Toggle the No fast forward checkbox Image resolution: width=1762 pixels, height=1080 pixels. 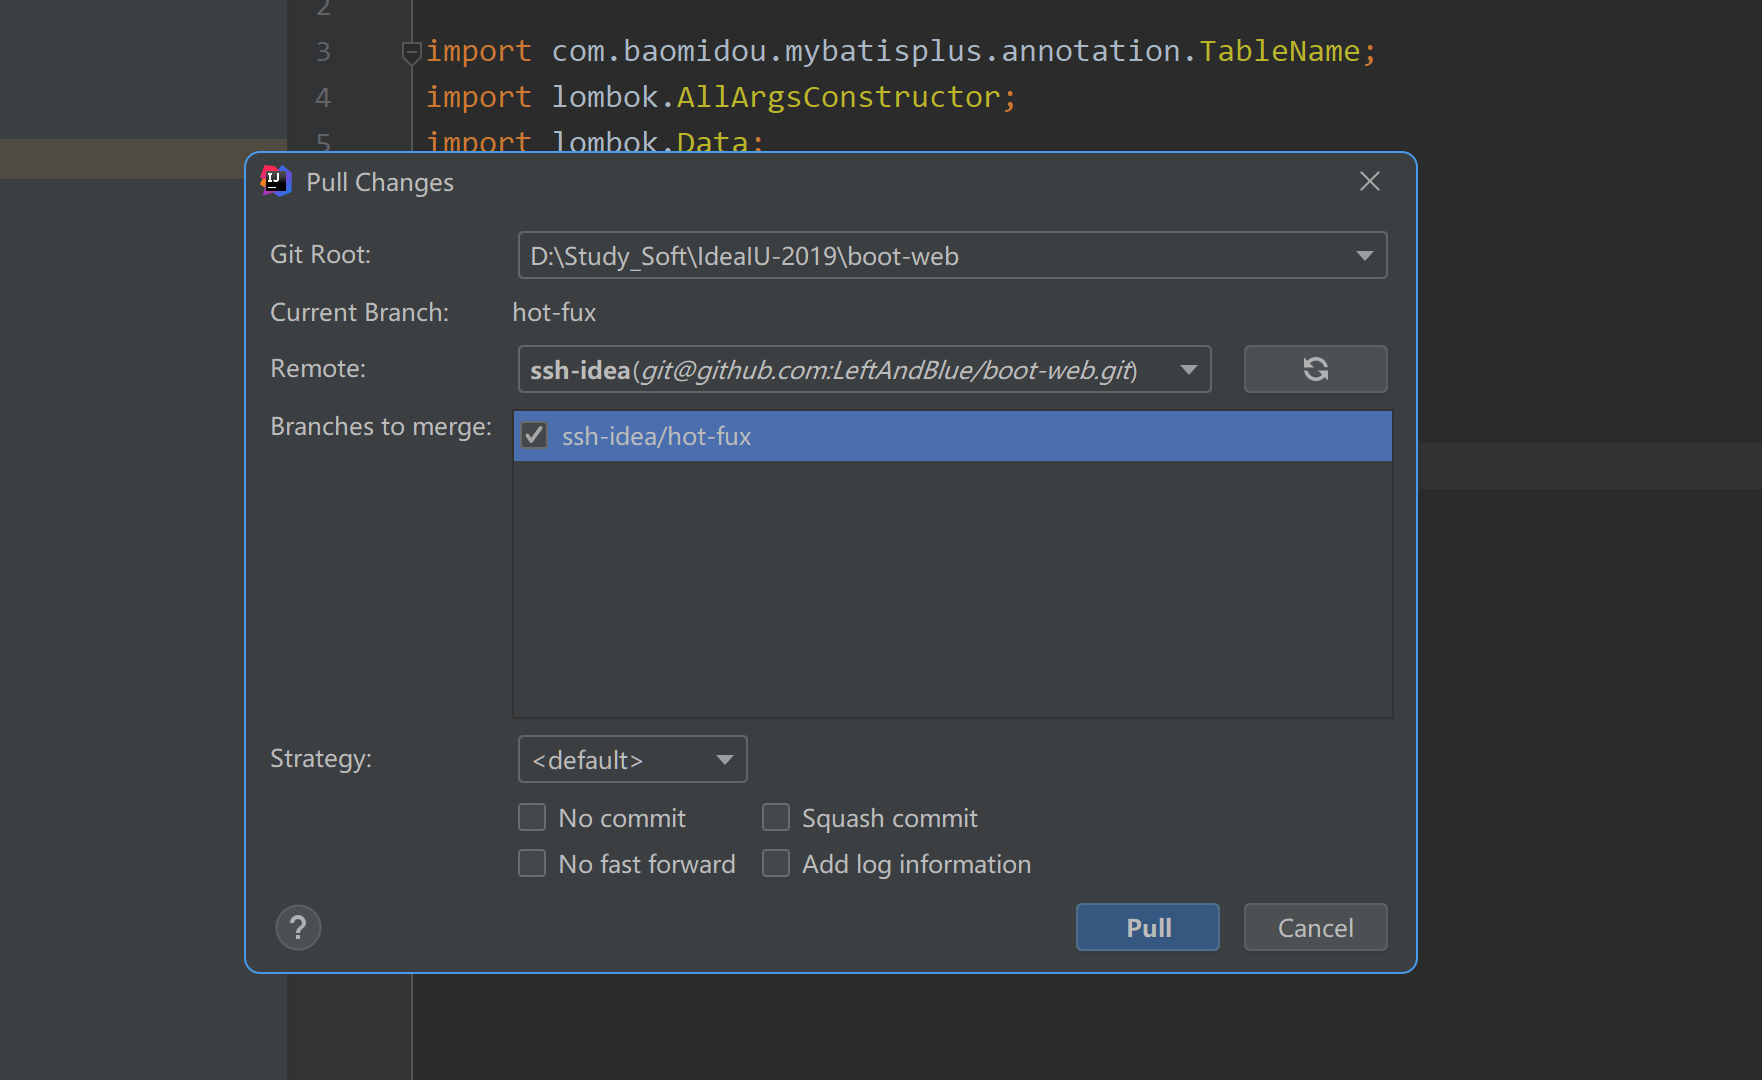532,863
